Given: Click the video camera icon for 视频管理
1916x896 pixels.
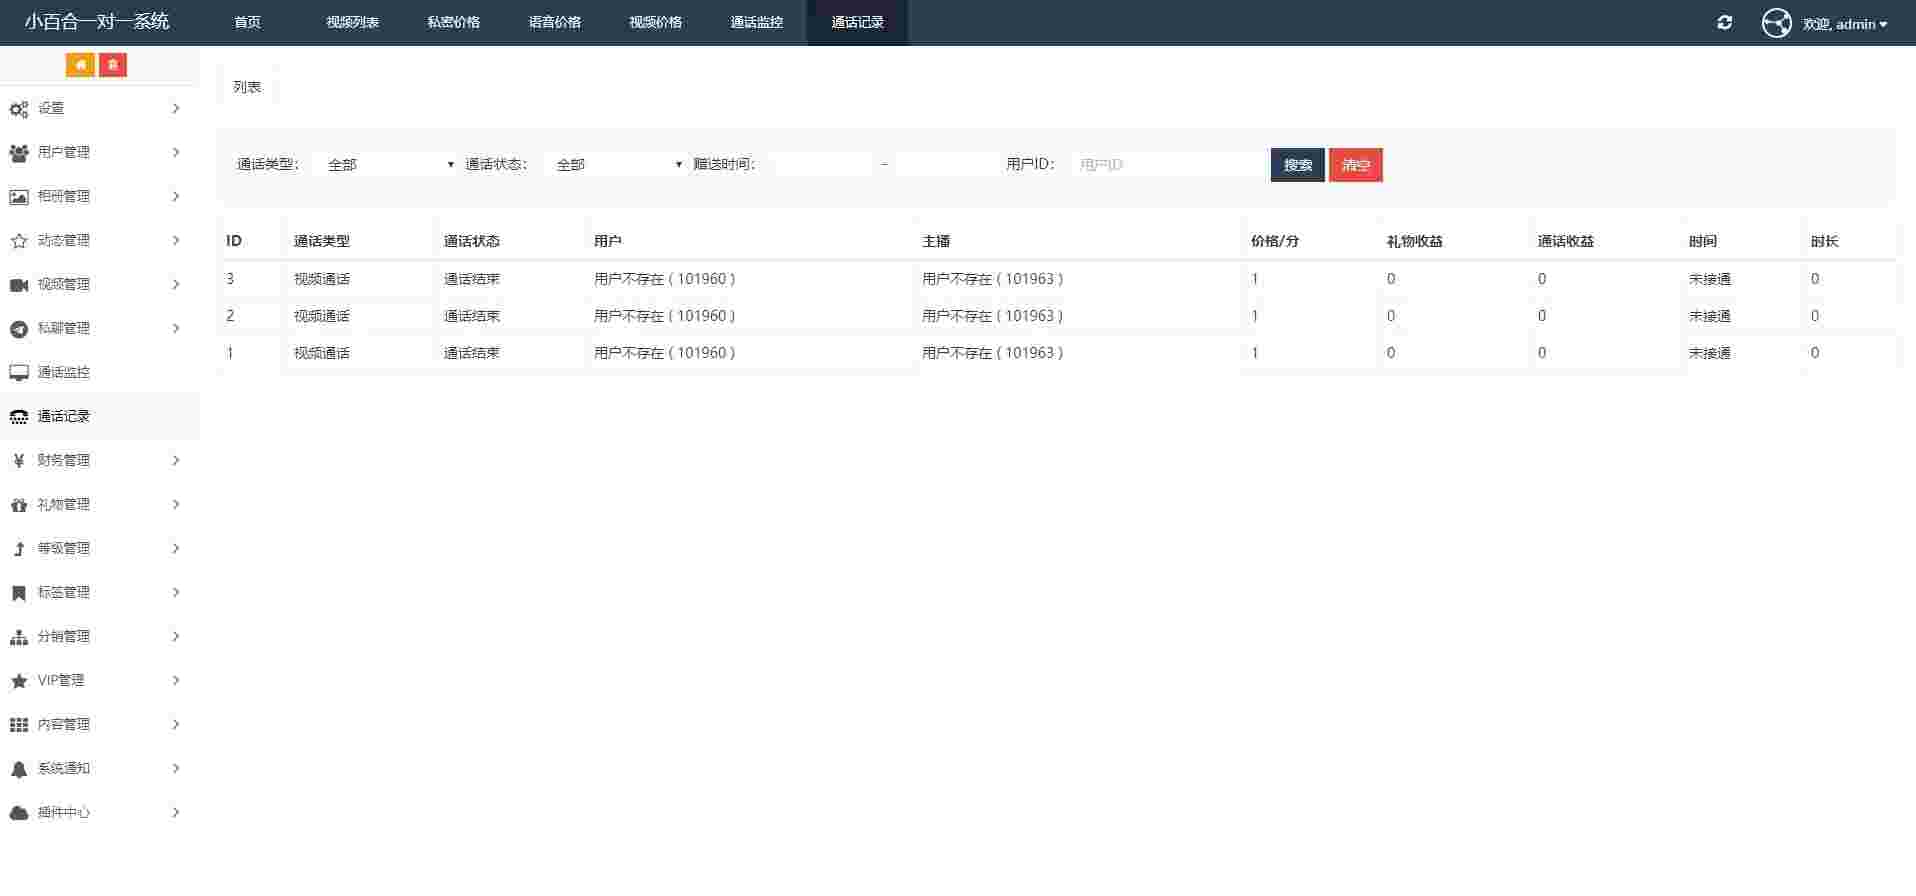Looking at the screenshot, I should (19, 285).
